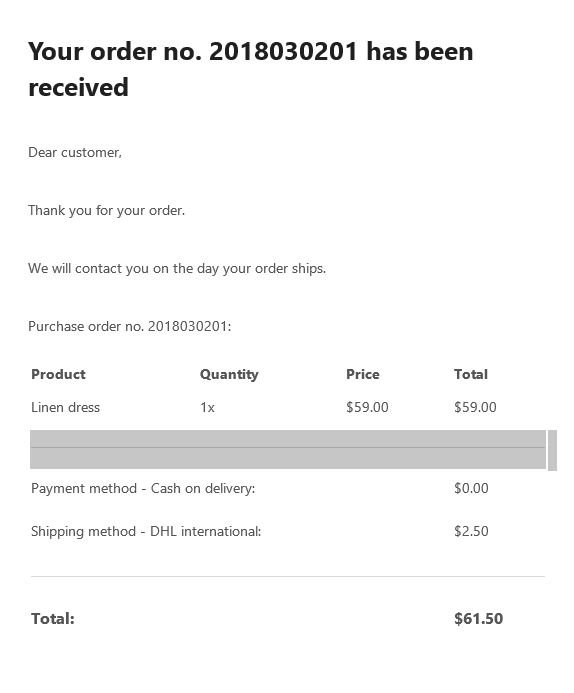Image resolution: width=574 pixels, height=693 pixels.
Task: Click the Thank you for your order line
Action: click(x=106, y=210)
